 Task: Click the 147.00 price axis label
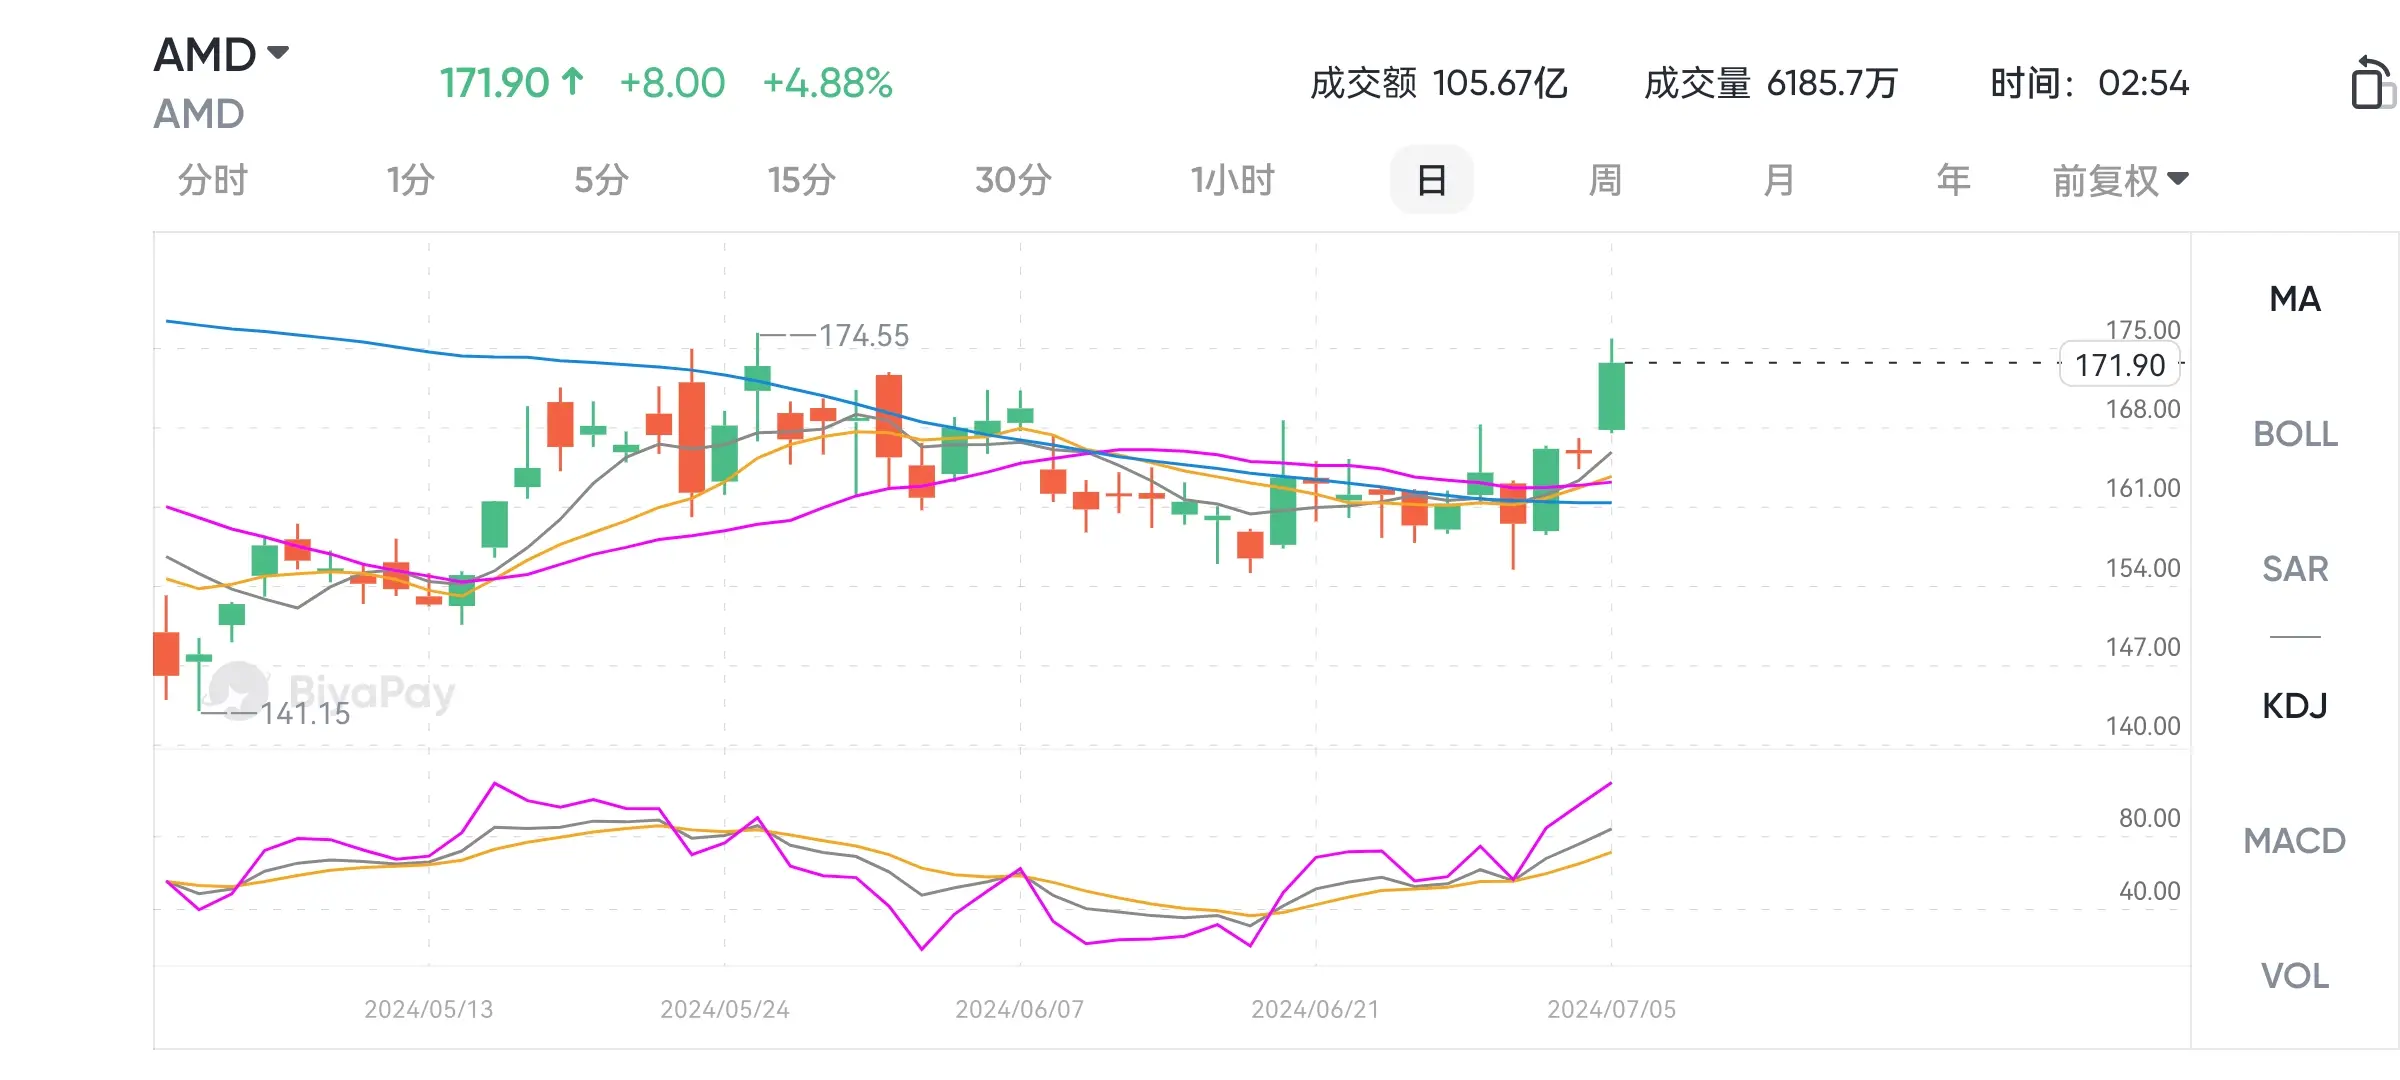click(x=2143, y=647)
